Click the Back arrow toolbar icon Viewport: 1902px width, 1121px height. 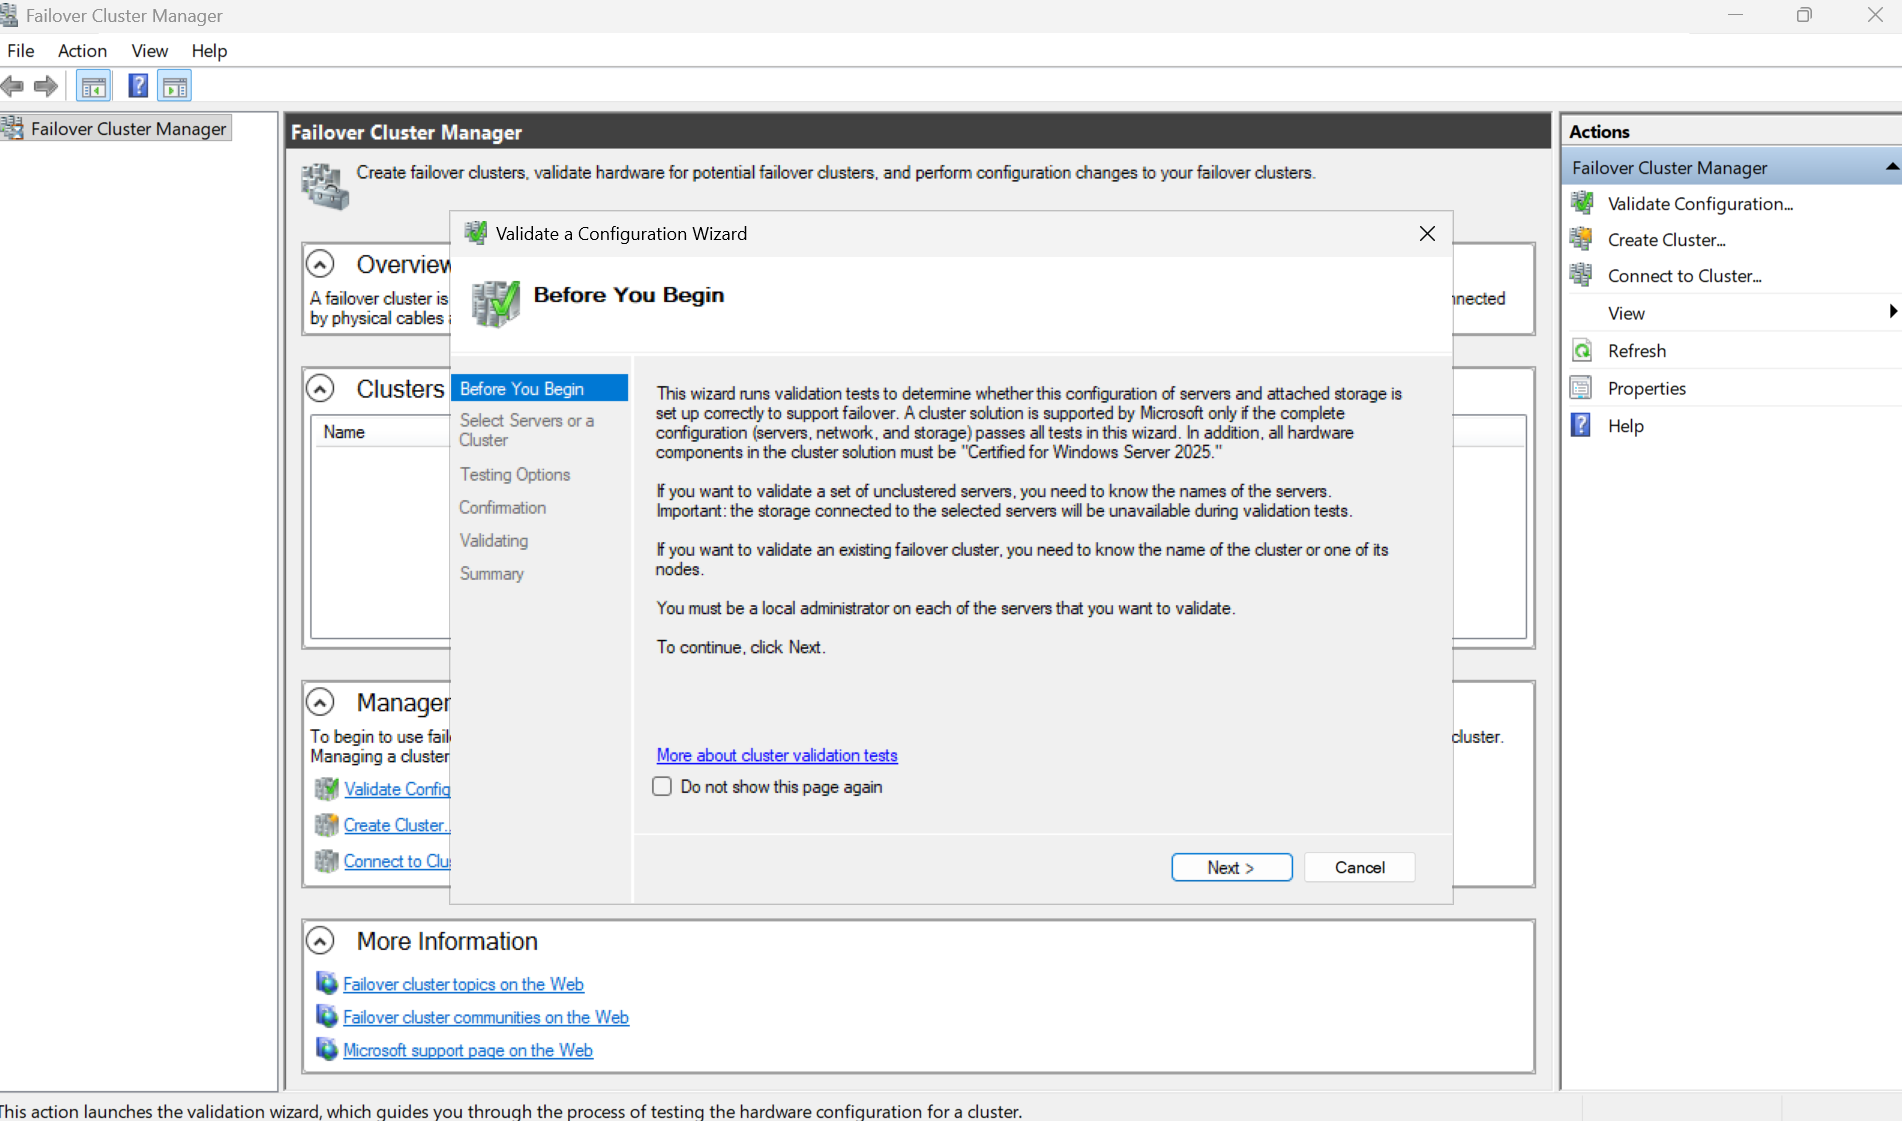pos(12,87)
